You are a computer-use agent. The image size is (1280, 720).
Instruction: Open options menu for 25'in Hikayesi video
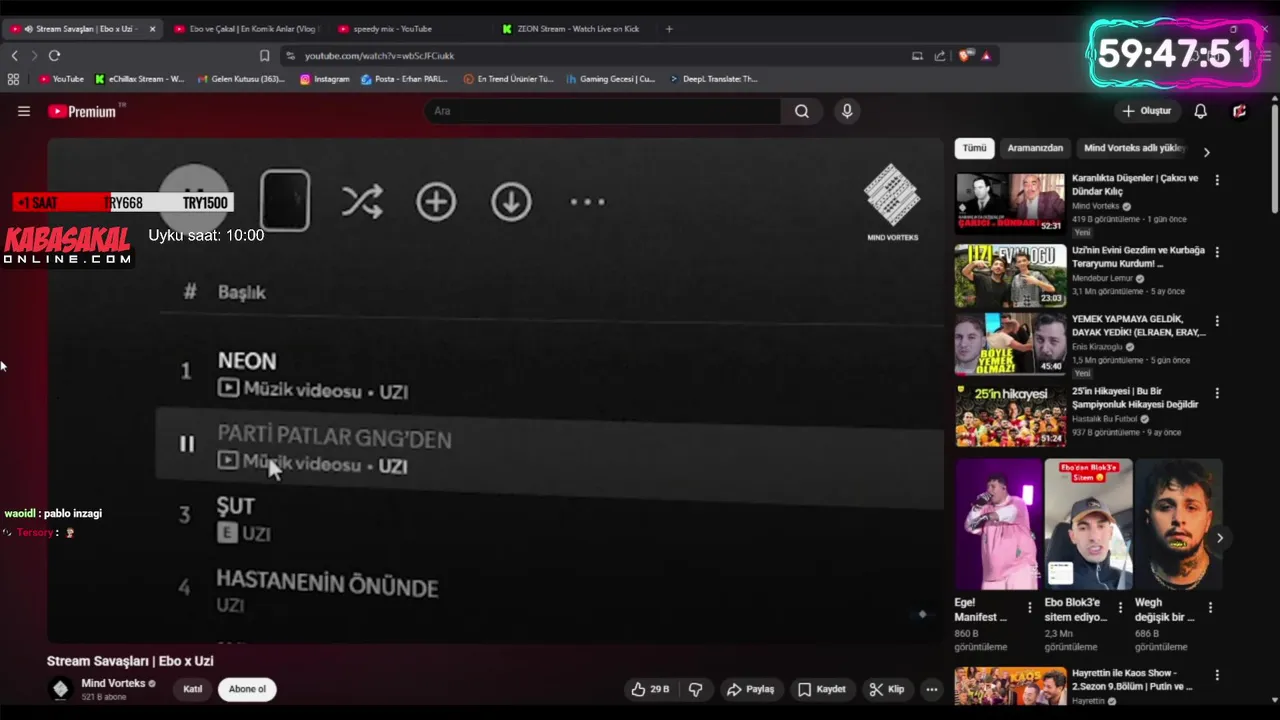point(1217,392)
